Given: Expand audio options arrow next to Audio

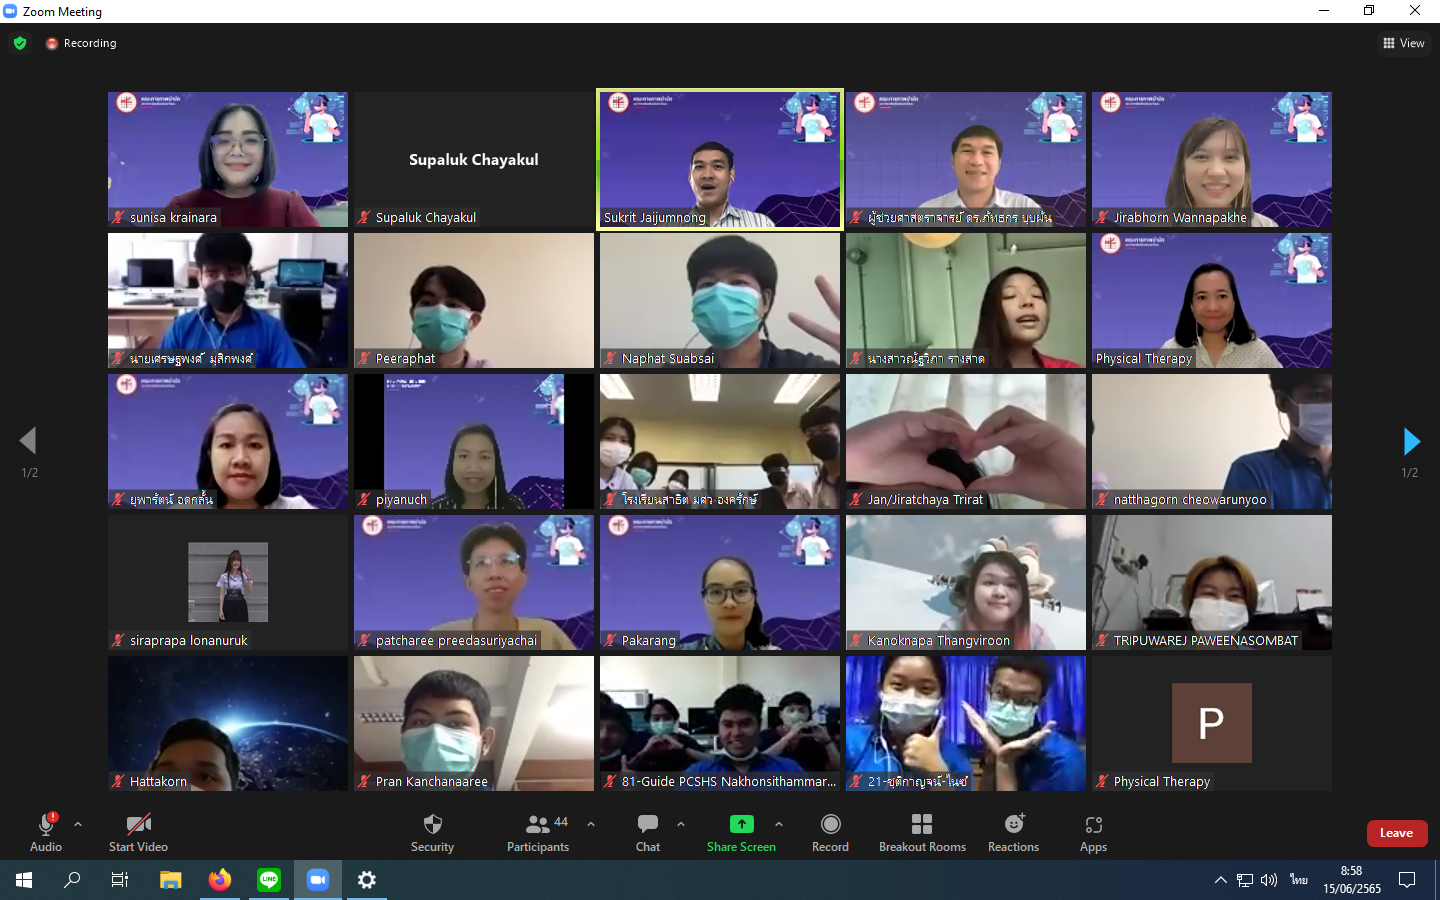Looking at the screenshot, I should (x=78, y=824).
